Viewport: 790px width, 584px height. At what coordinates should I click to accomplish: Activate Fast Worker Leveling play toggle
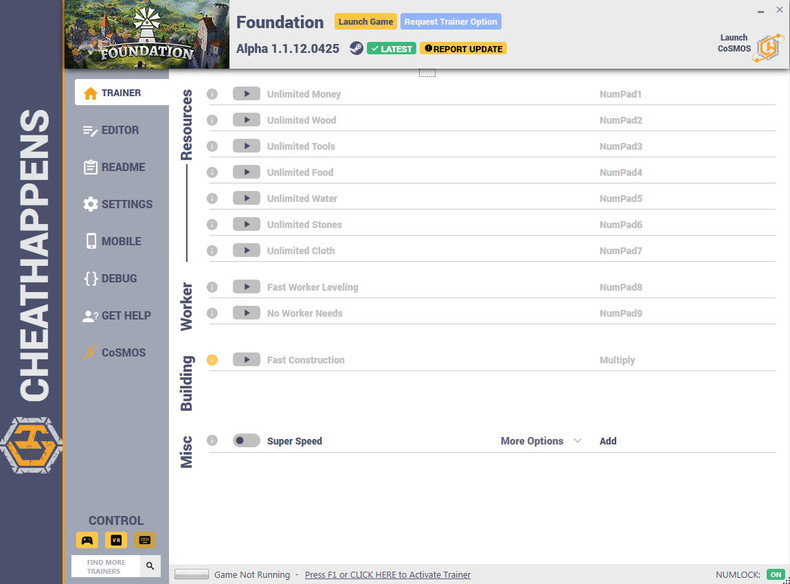tap(246, 287)
